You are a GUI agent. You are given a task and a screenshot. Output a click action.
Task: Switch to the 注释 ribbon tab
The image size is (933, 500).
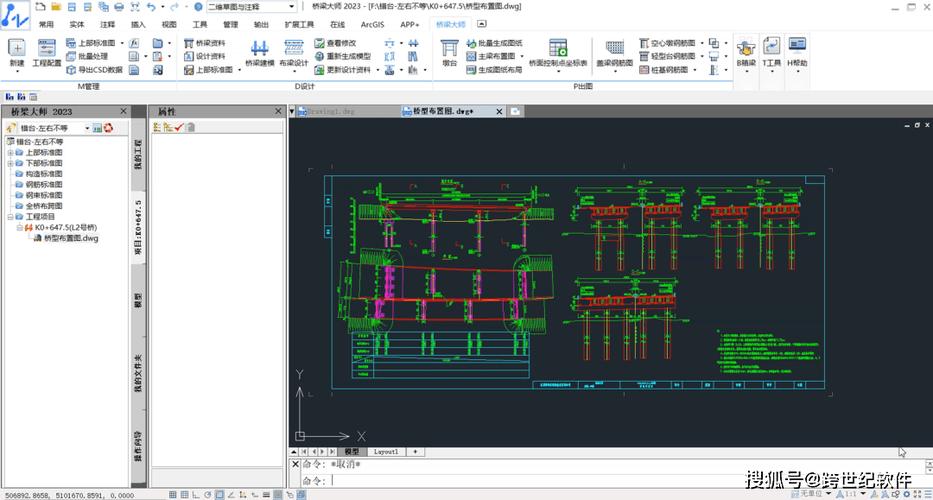pos(108,24)
